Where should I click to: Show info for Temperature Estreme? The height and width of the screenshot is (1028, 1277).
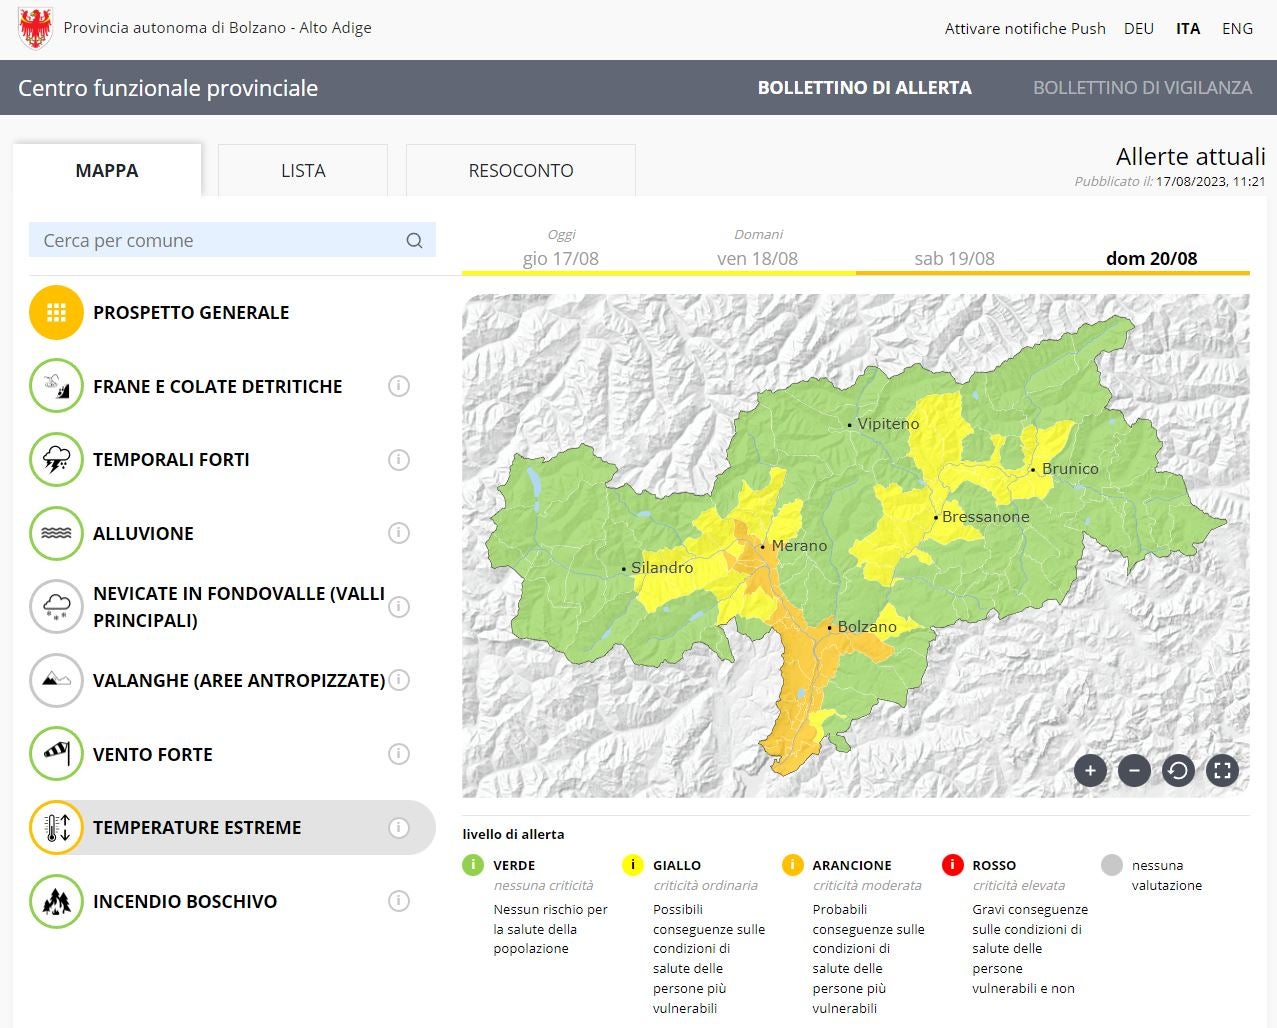pyautogui.click(x=399, y=828)
